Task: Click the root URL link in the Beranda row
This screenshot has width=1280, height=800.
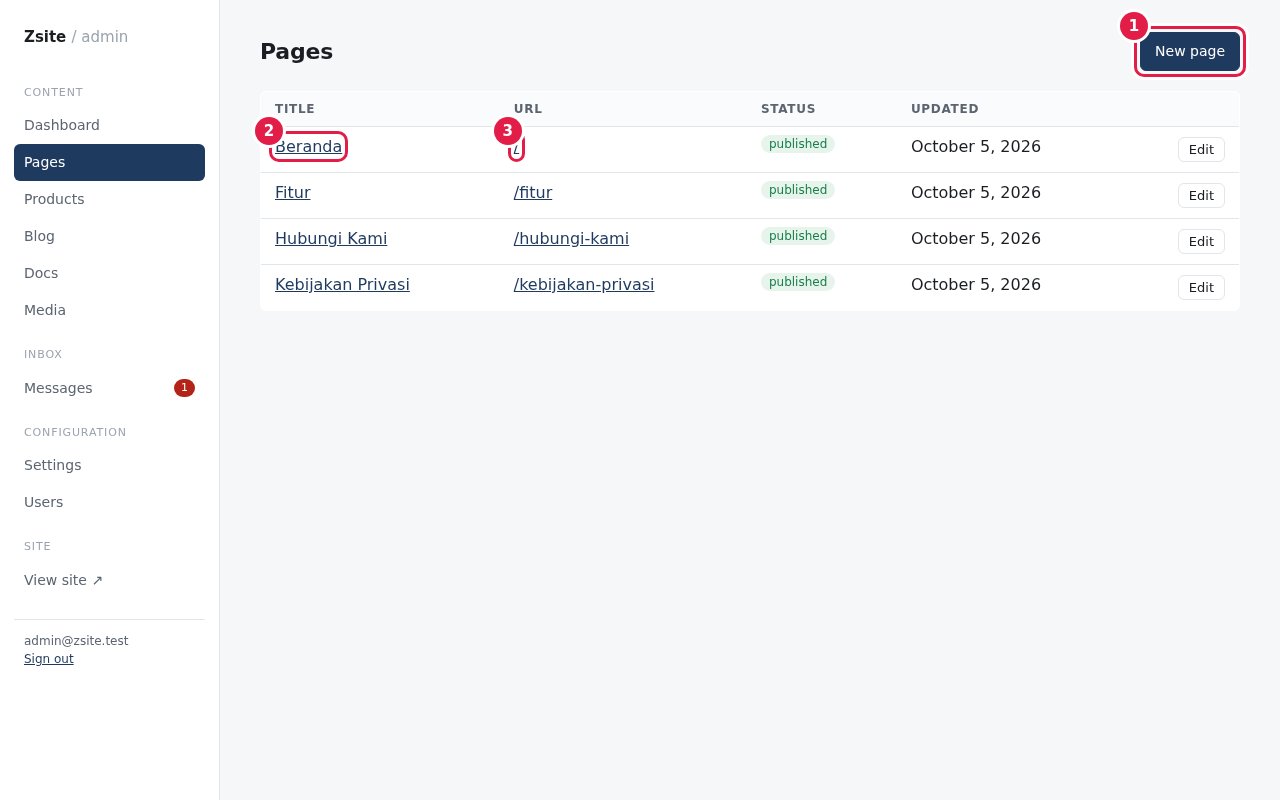Action: point(517,147)
